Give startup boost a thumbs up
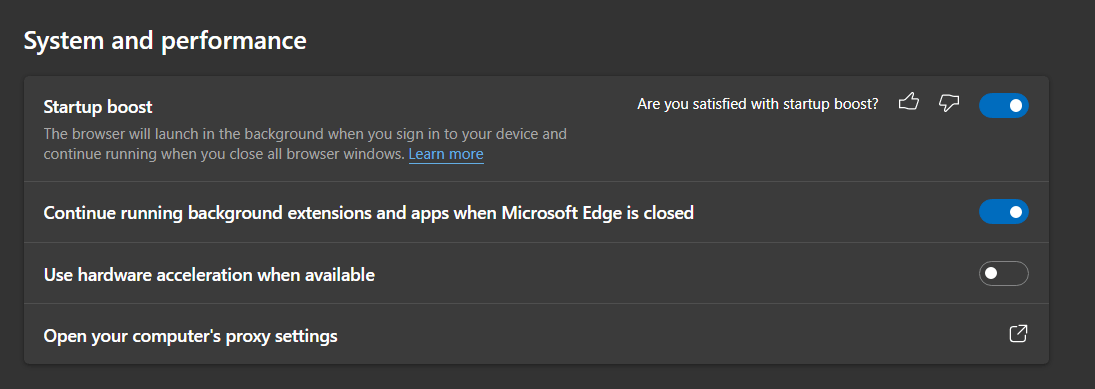This screenshot has height=389, width=1095. [x=909, y=102]
